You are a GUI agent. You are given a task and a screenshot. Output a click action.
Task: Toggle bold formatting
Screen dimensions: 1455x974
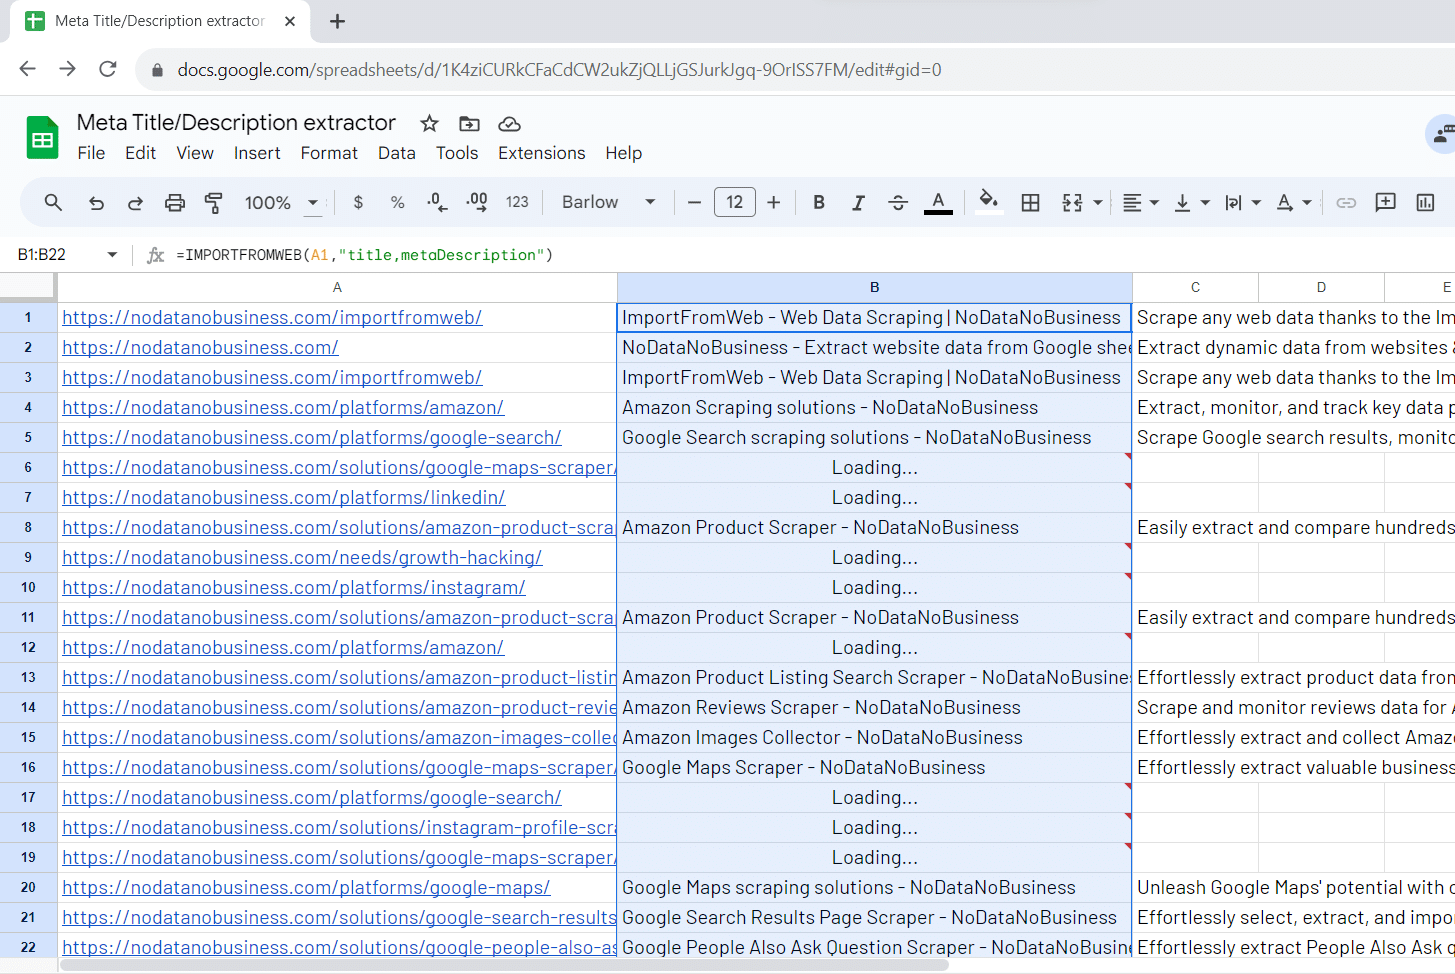819,203
